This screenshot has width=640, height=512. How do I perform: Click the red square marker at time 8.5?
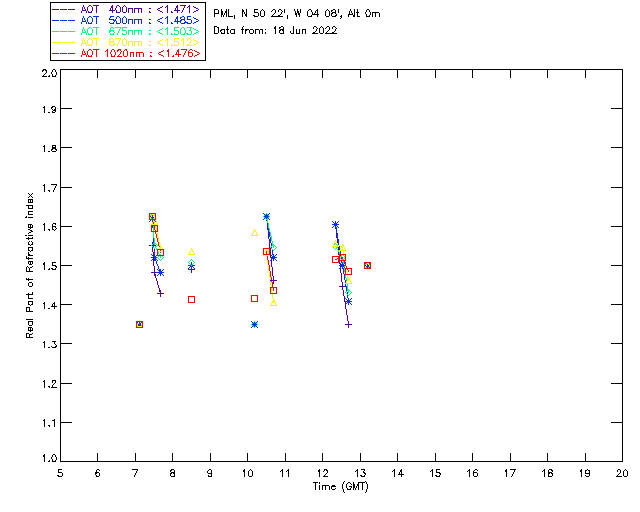tap(191, 300)
